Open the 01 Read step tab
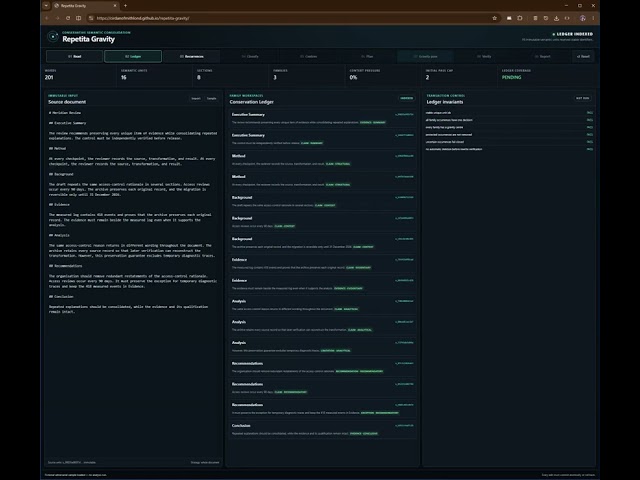Viewport: 640px width, 480px height. 74,56
